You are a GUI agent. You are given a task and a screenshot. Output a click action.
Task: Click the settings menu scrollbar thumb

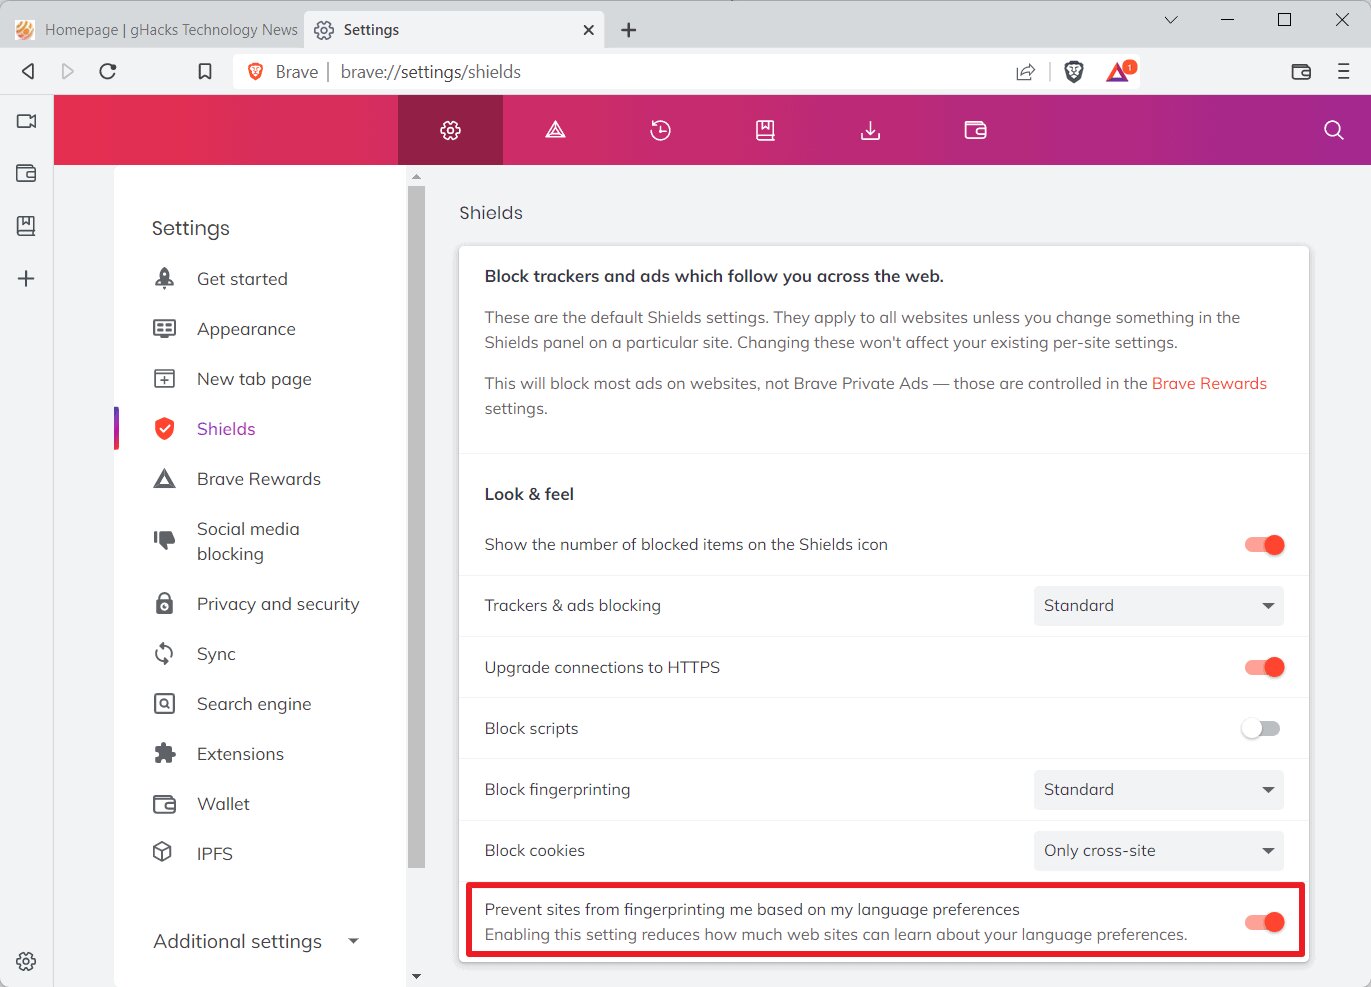[x=417, y=527]
